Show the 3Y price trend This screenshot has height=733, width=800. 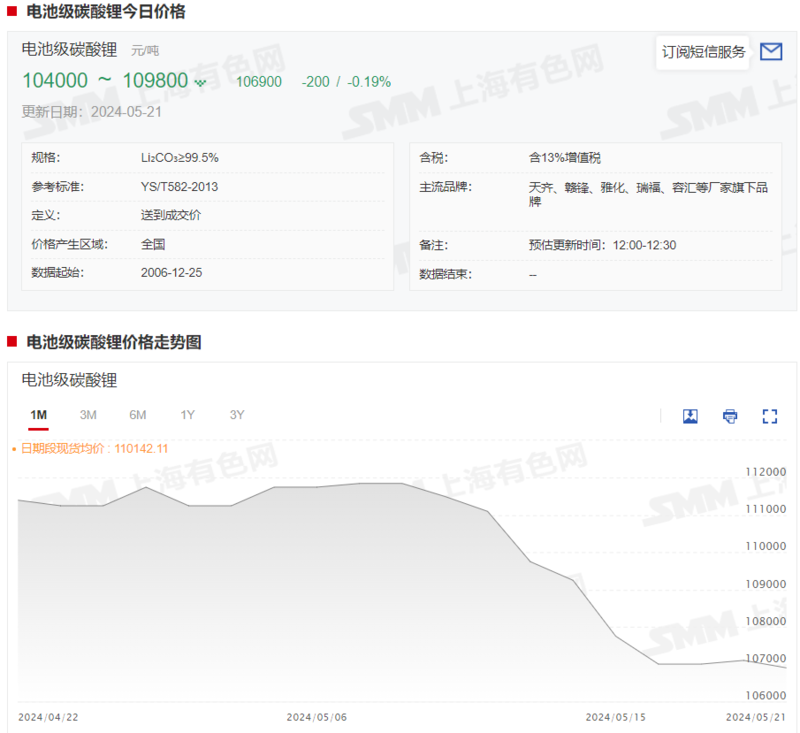coord(237,415)
